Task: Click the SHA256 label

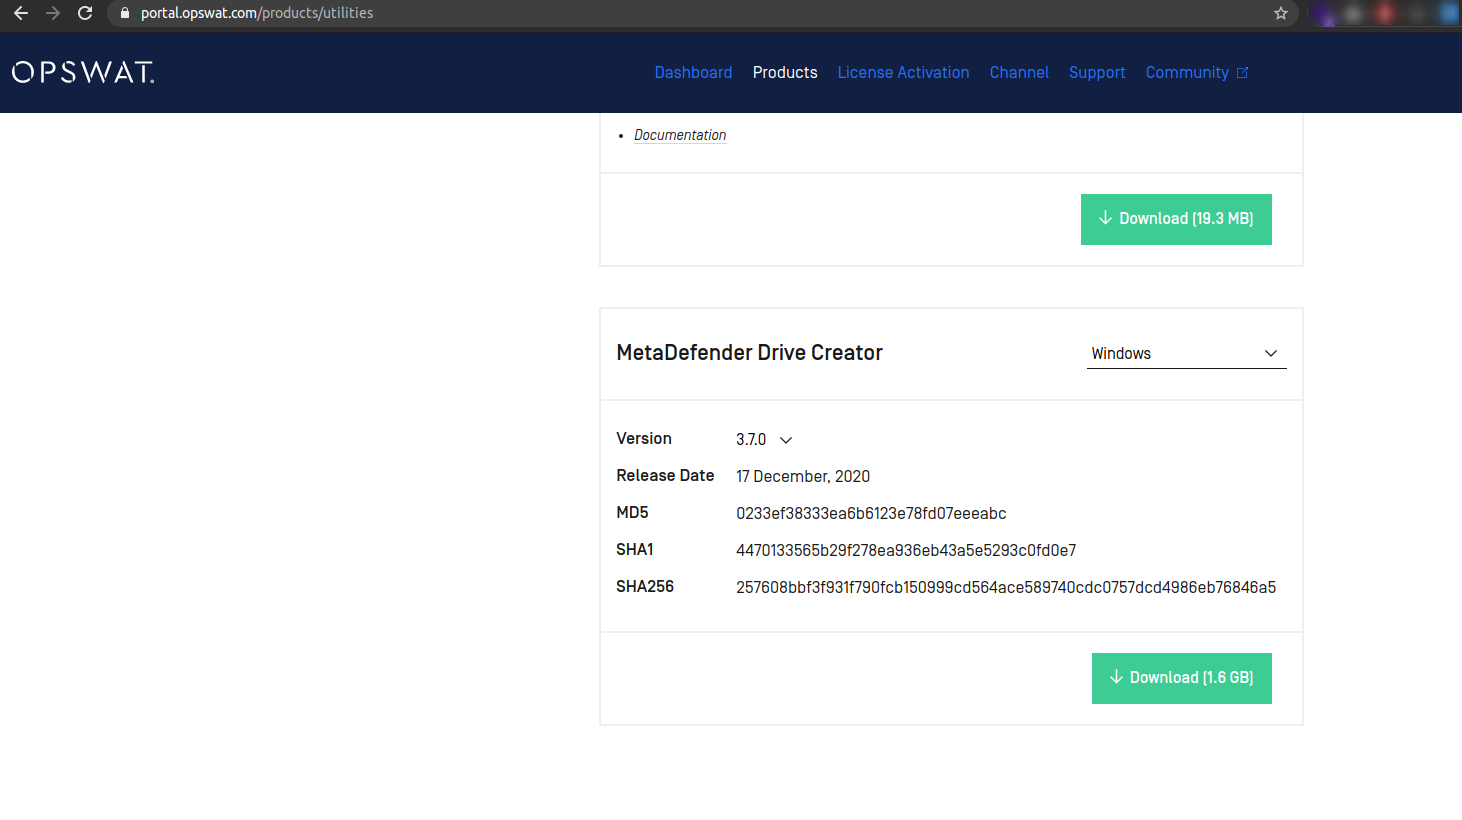Action: pos(645,587)
